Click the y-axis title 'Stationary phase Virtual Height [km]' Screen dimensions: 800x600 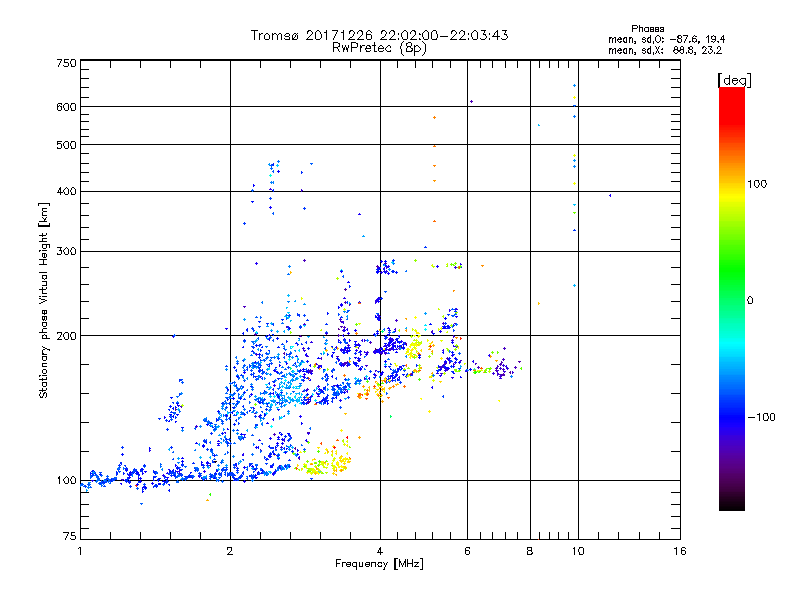point(44,301)
